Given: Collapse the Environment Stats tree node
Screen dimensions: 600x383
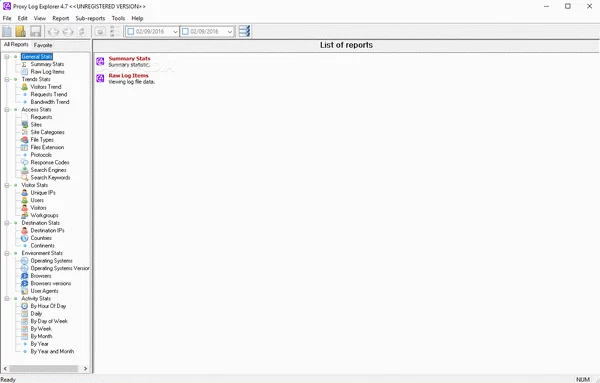Looking at the screenshot, I should tap(7, 253).
